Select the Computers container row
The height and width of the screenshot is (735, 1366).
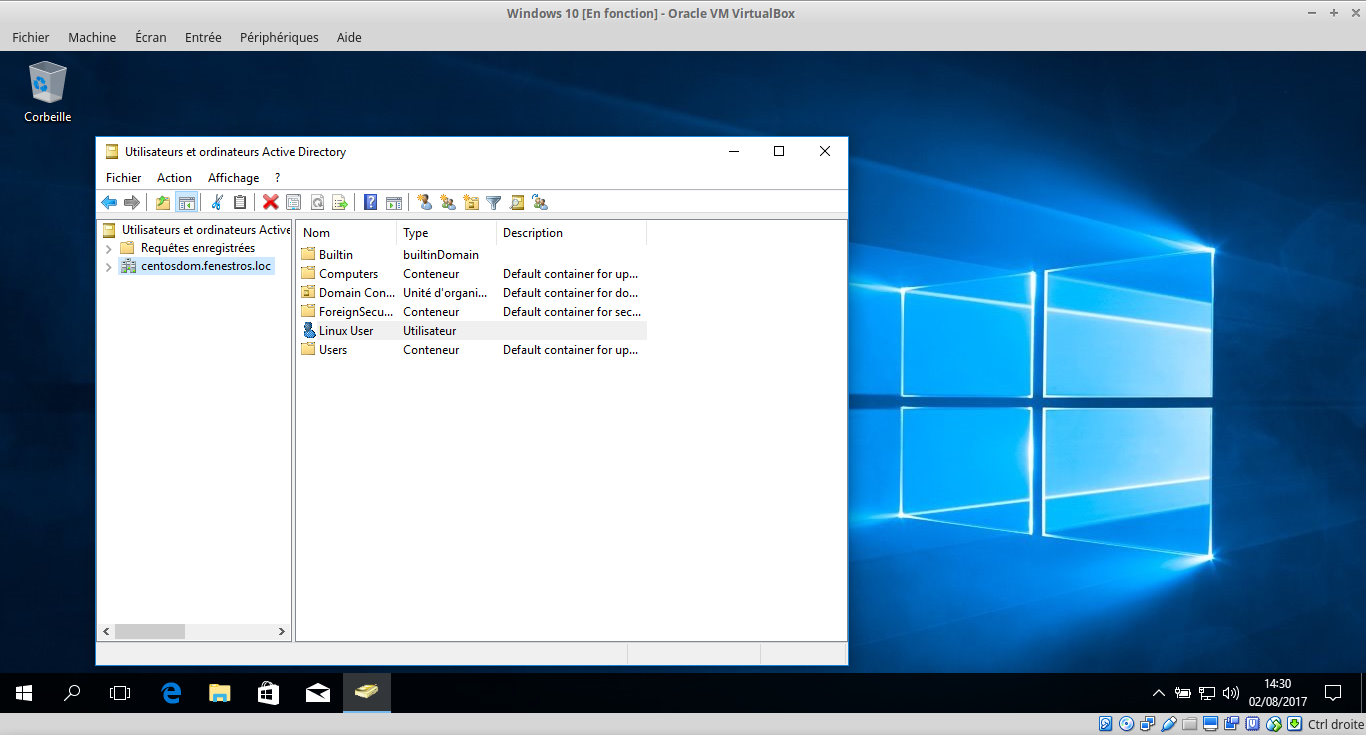pyautogui.click(x=472, y=274)
